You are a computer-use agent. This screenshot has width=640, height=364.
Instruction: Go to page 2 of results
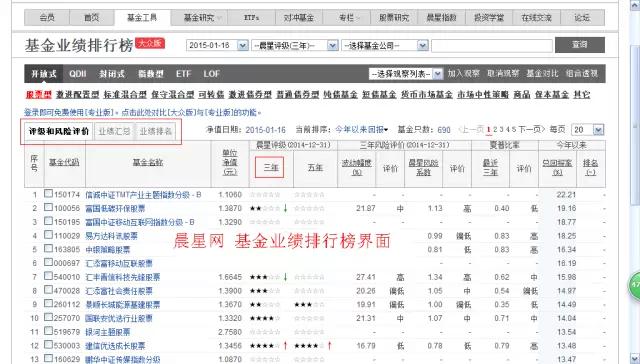point(495,130)
